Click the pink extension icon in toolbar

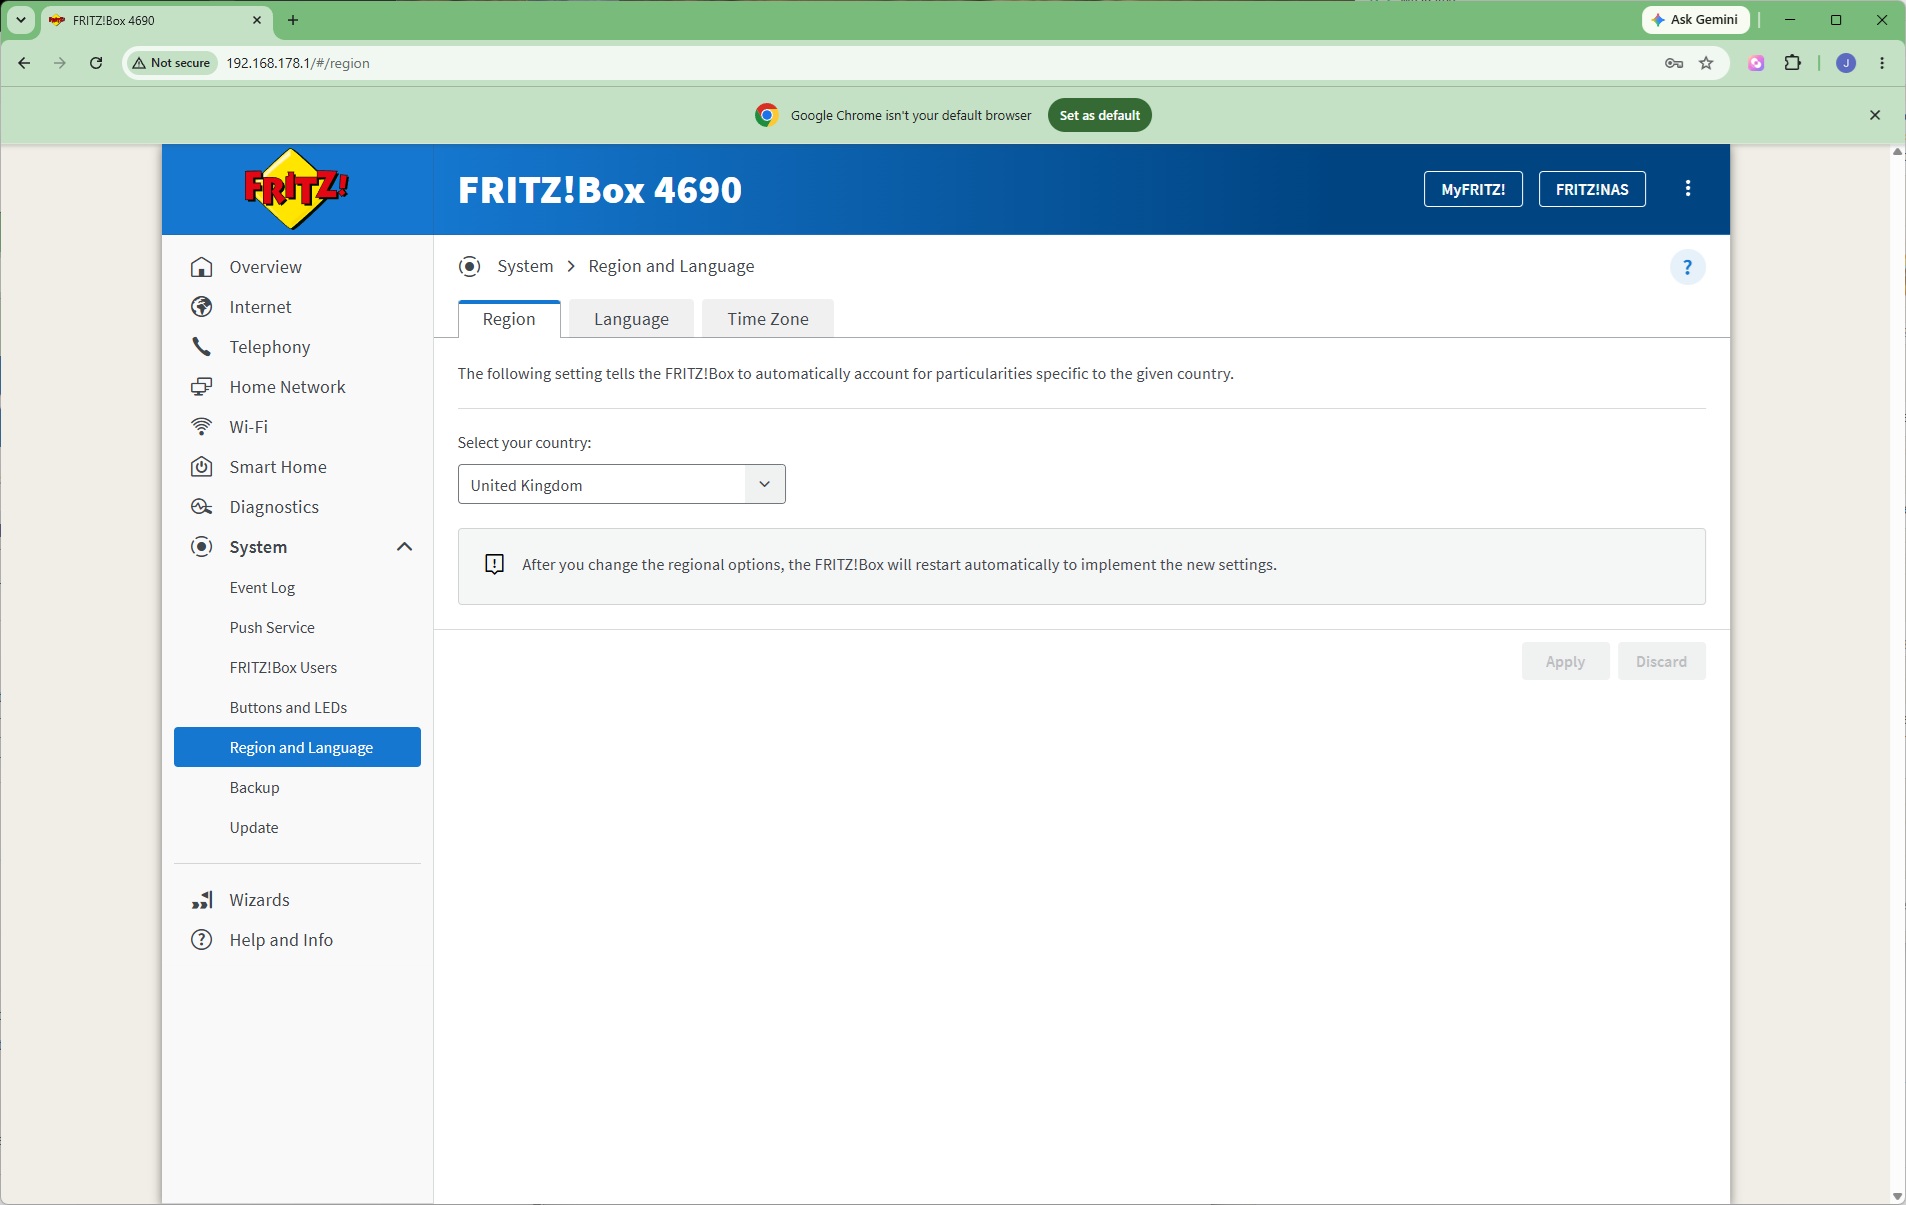click(x=1756, y=63)
